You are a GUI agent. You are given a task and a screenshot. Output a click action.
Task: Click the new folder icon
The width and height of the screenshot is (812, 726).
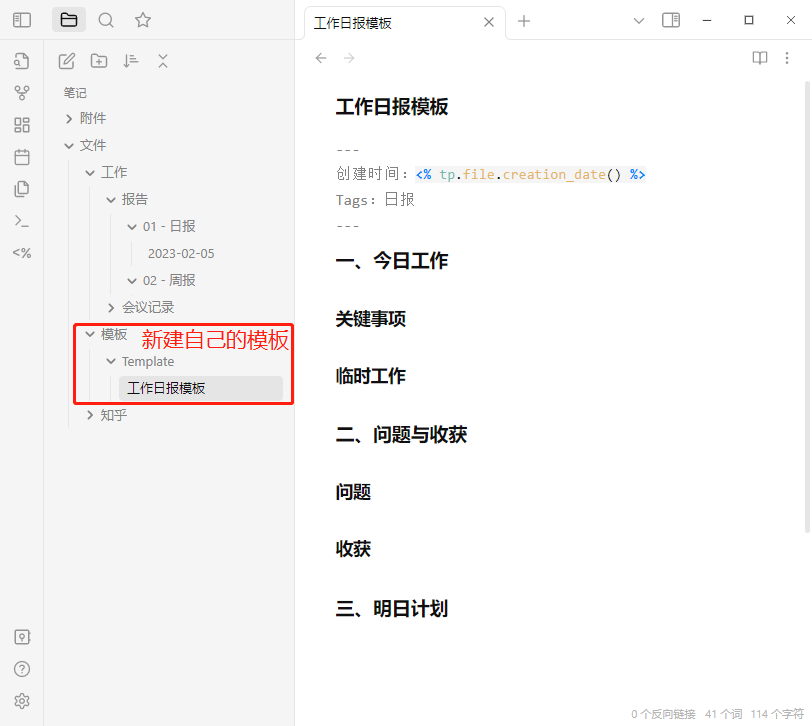(99, 61)
